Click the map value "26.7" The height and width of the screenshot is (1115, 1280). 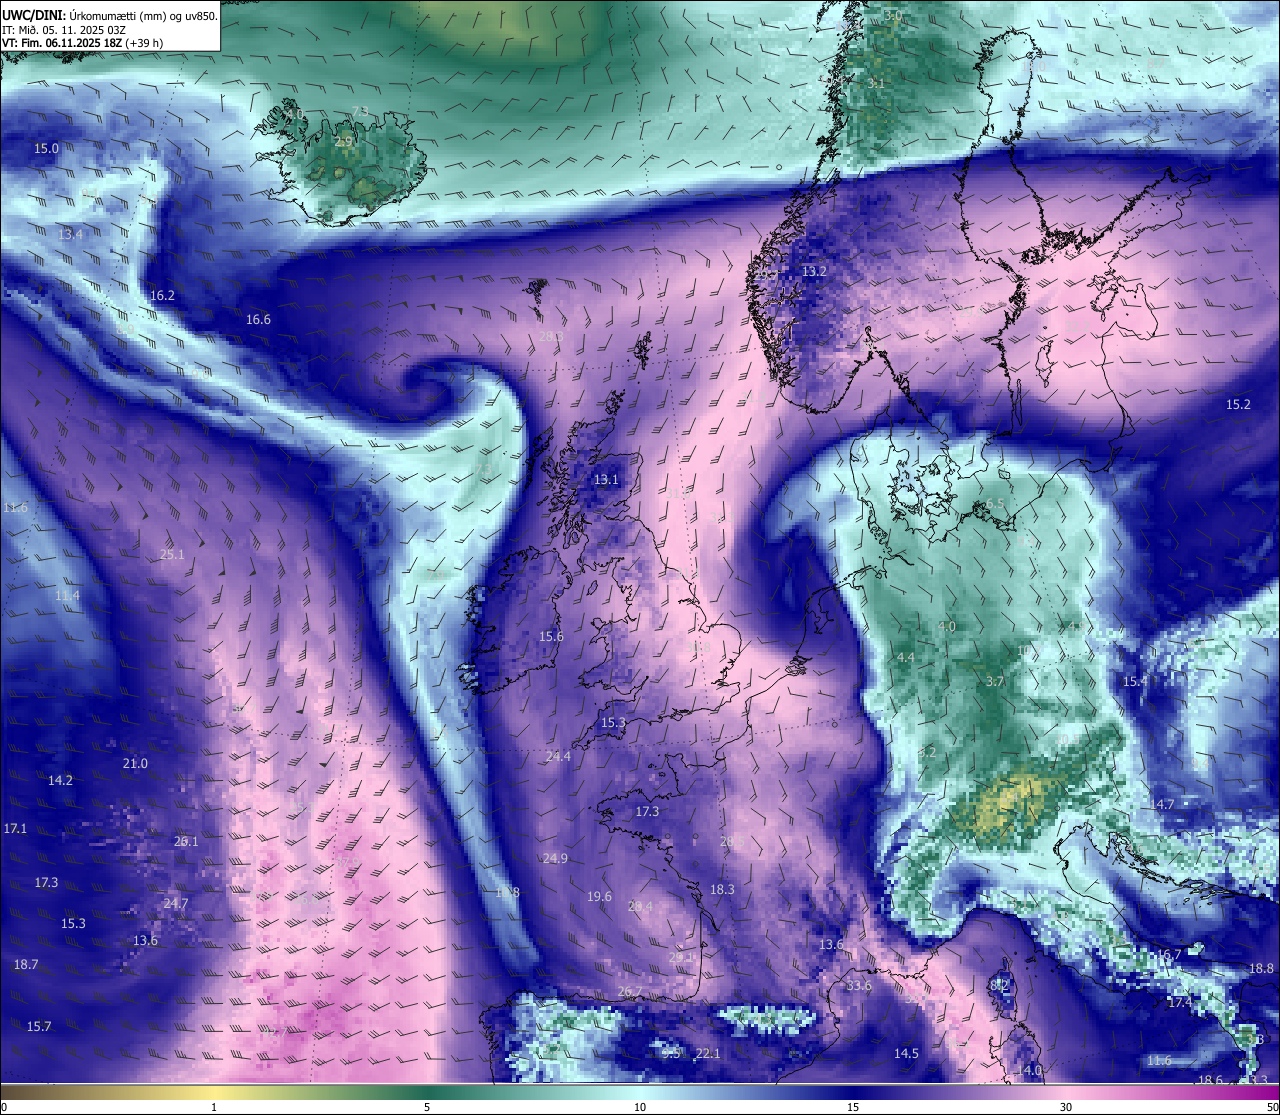tap(629, 991)
